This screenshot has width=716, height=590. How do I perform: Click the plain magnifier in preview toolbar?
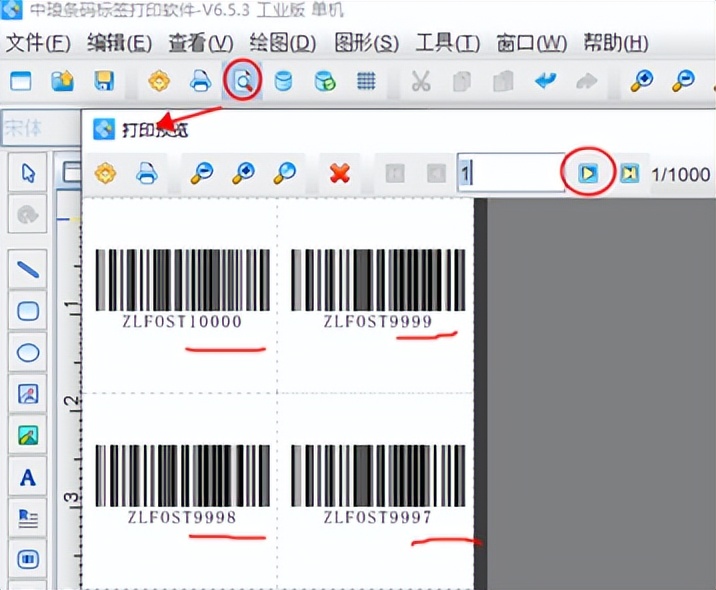[284, 174]
